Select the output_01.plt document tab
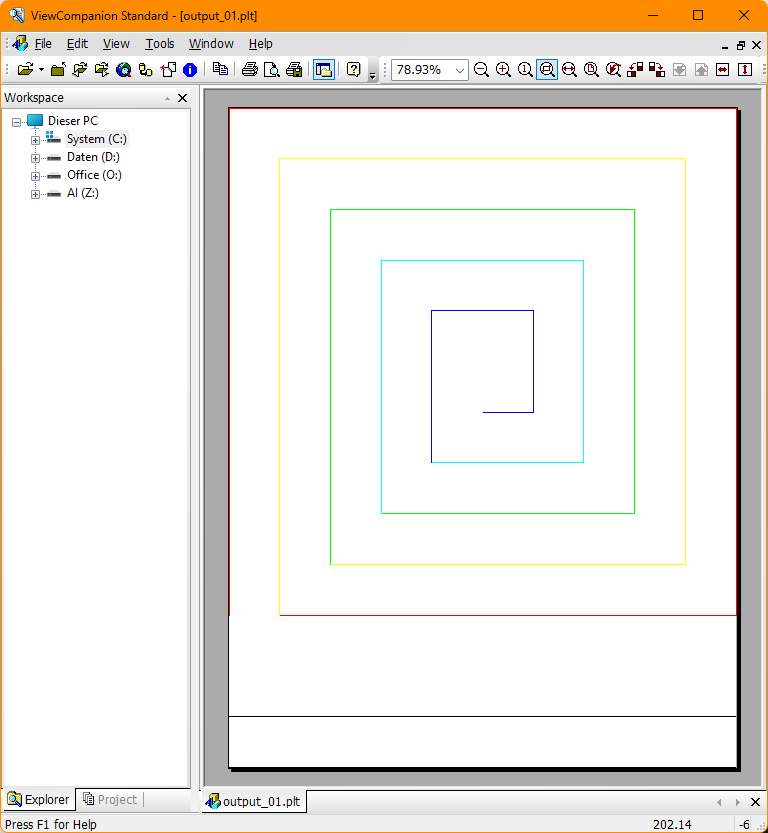 tap(254, 801)
